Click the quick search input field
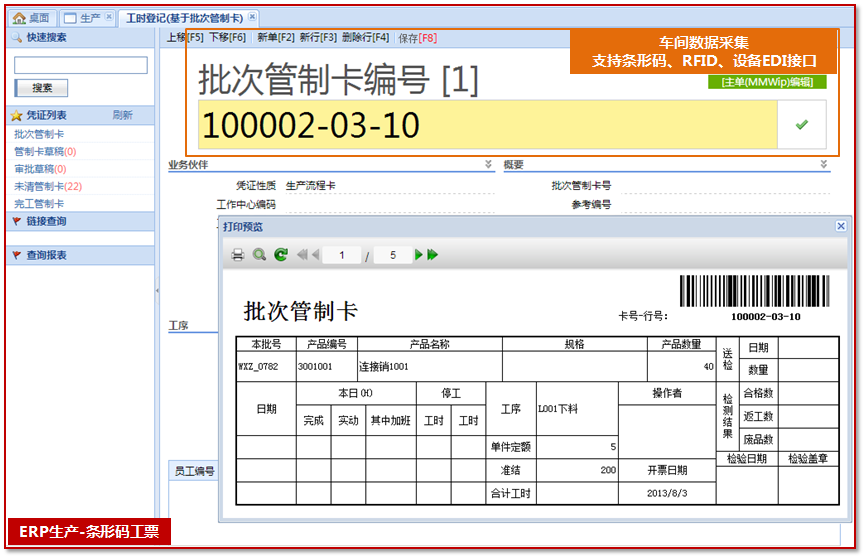Image resolution: width=866 pixels, height=559 pixels. [81, 65]
